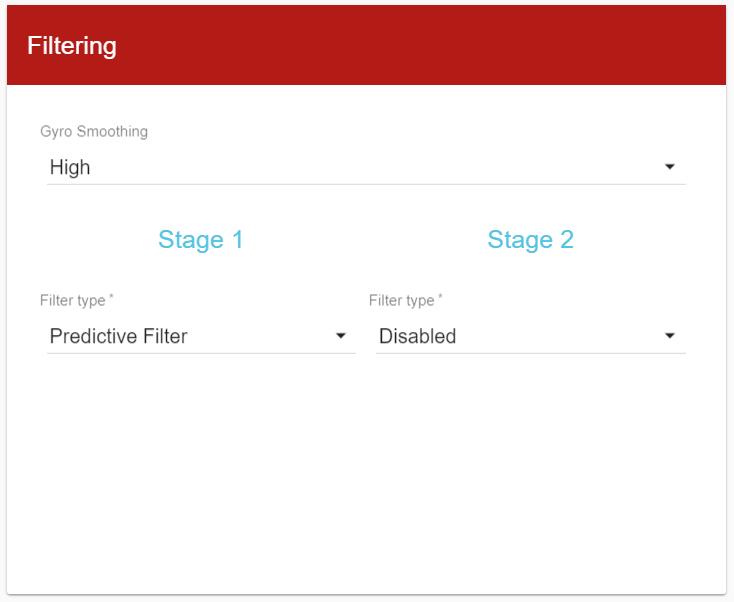734x602 pixels.
Task: Click the Stage 2 heading
Action: 530,240
